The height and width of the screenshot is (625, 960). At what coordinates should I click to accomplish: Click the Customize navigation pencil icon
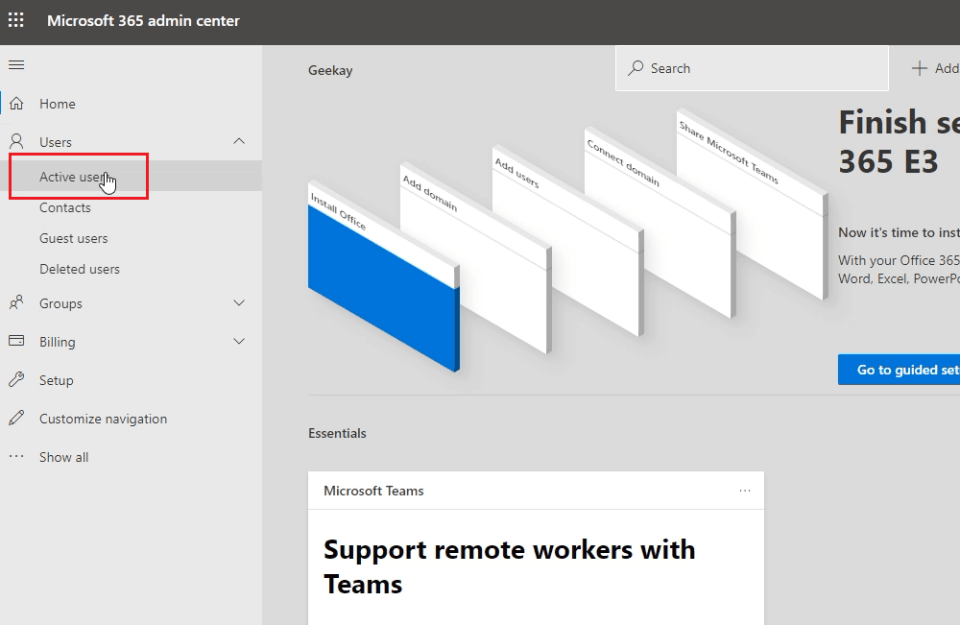(16, 418)
